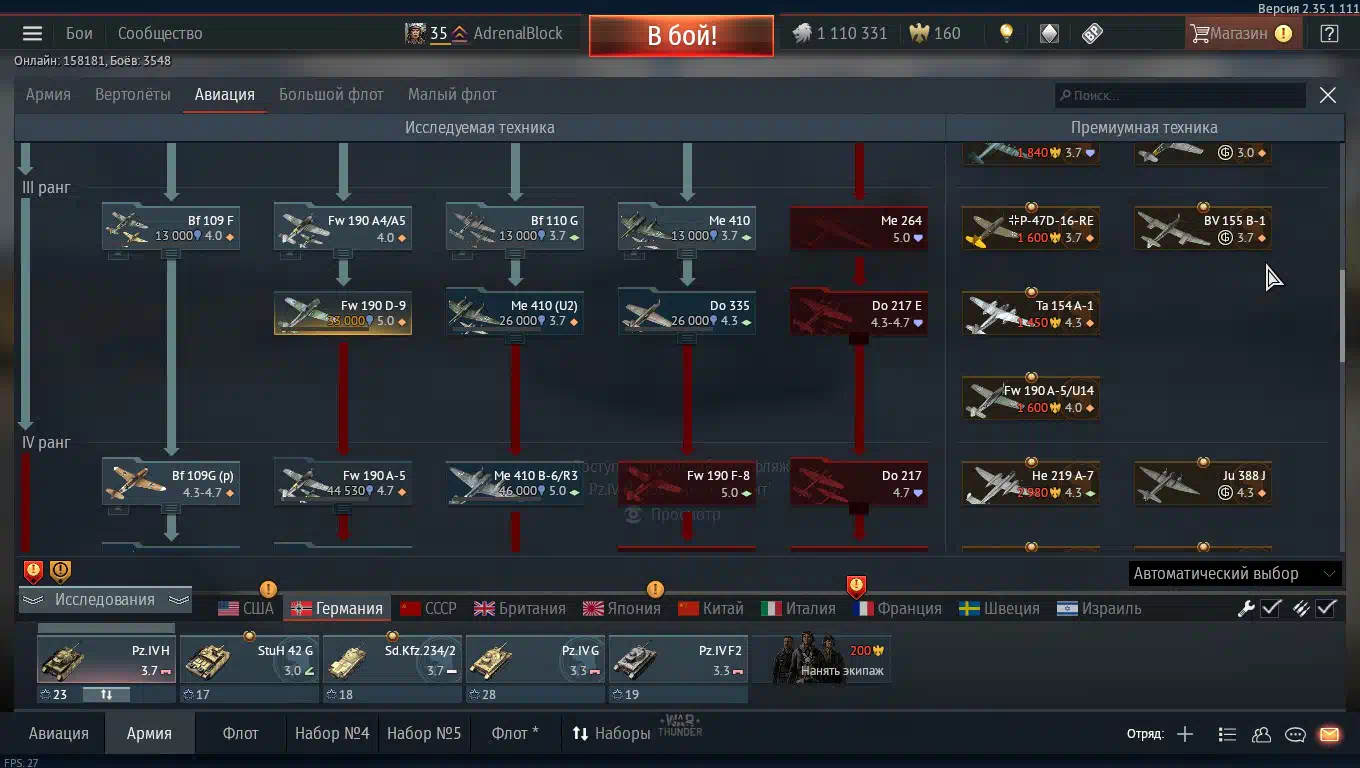Select the Авиация preset at bottom
Image resolution: width=1360 pixels, height=768 pixels.
pyautogui.click(x=59, y=733)
